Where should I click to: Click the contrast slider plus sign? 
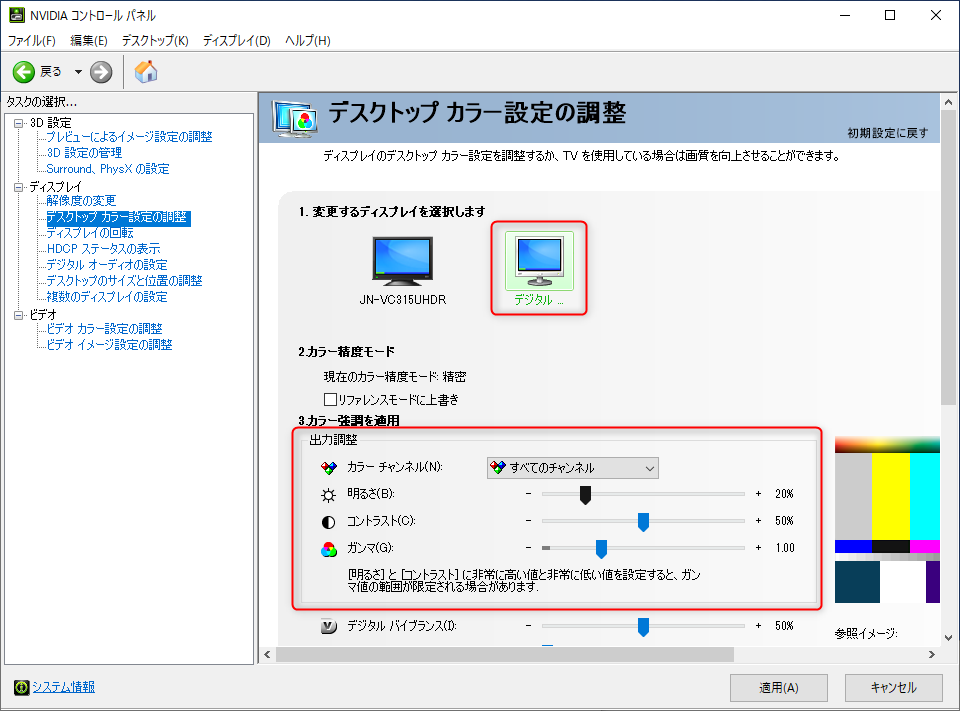(758, 521)
